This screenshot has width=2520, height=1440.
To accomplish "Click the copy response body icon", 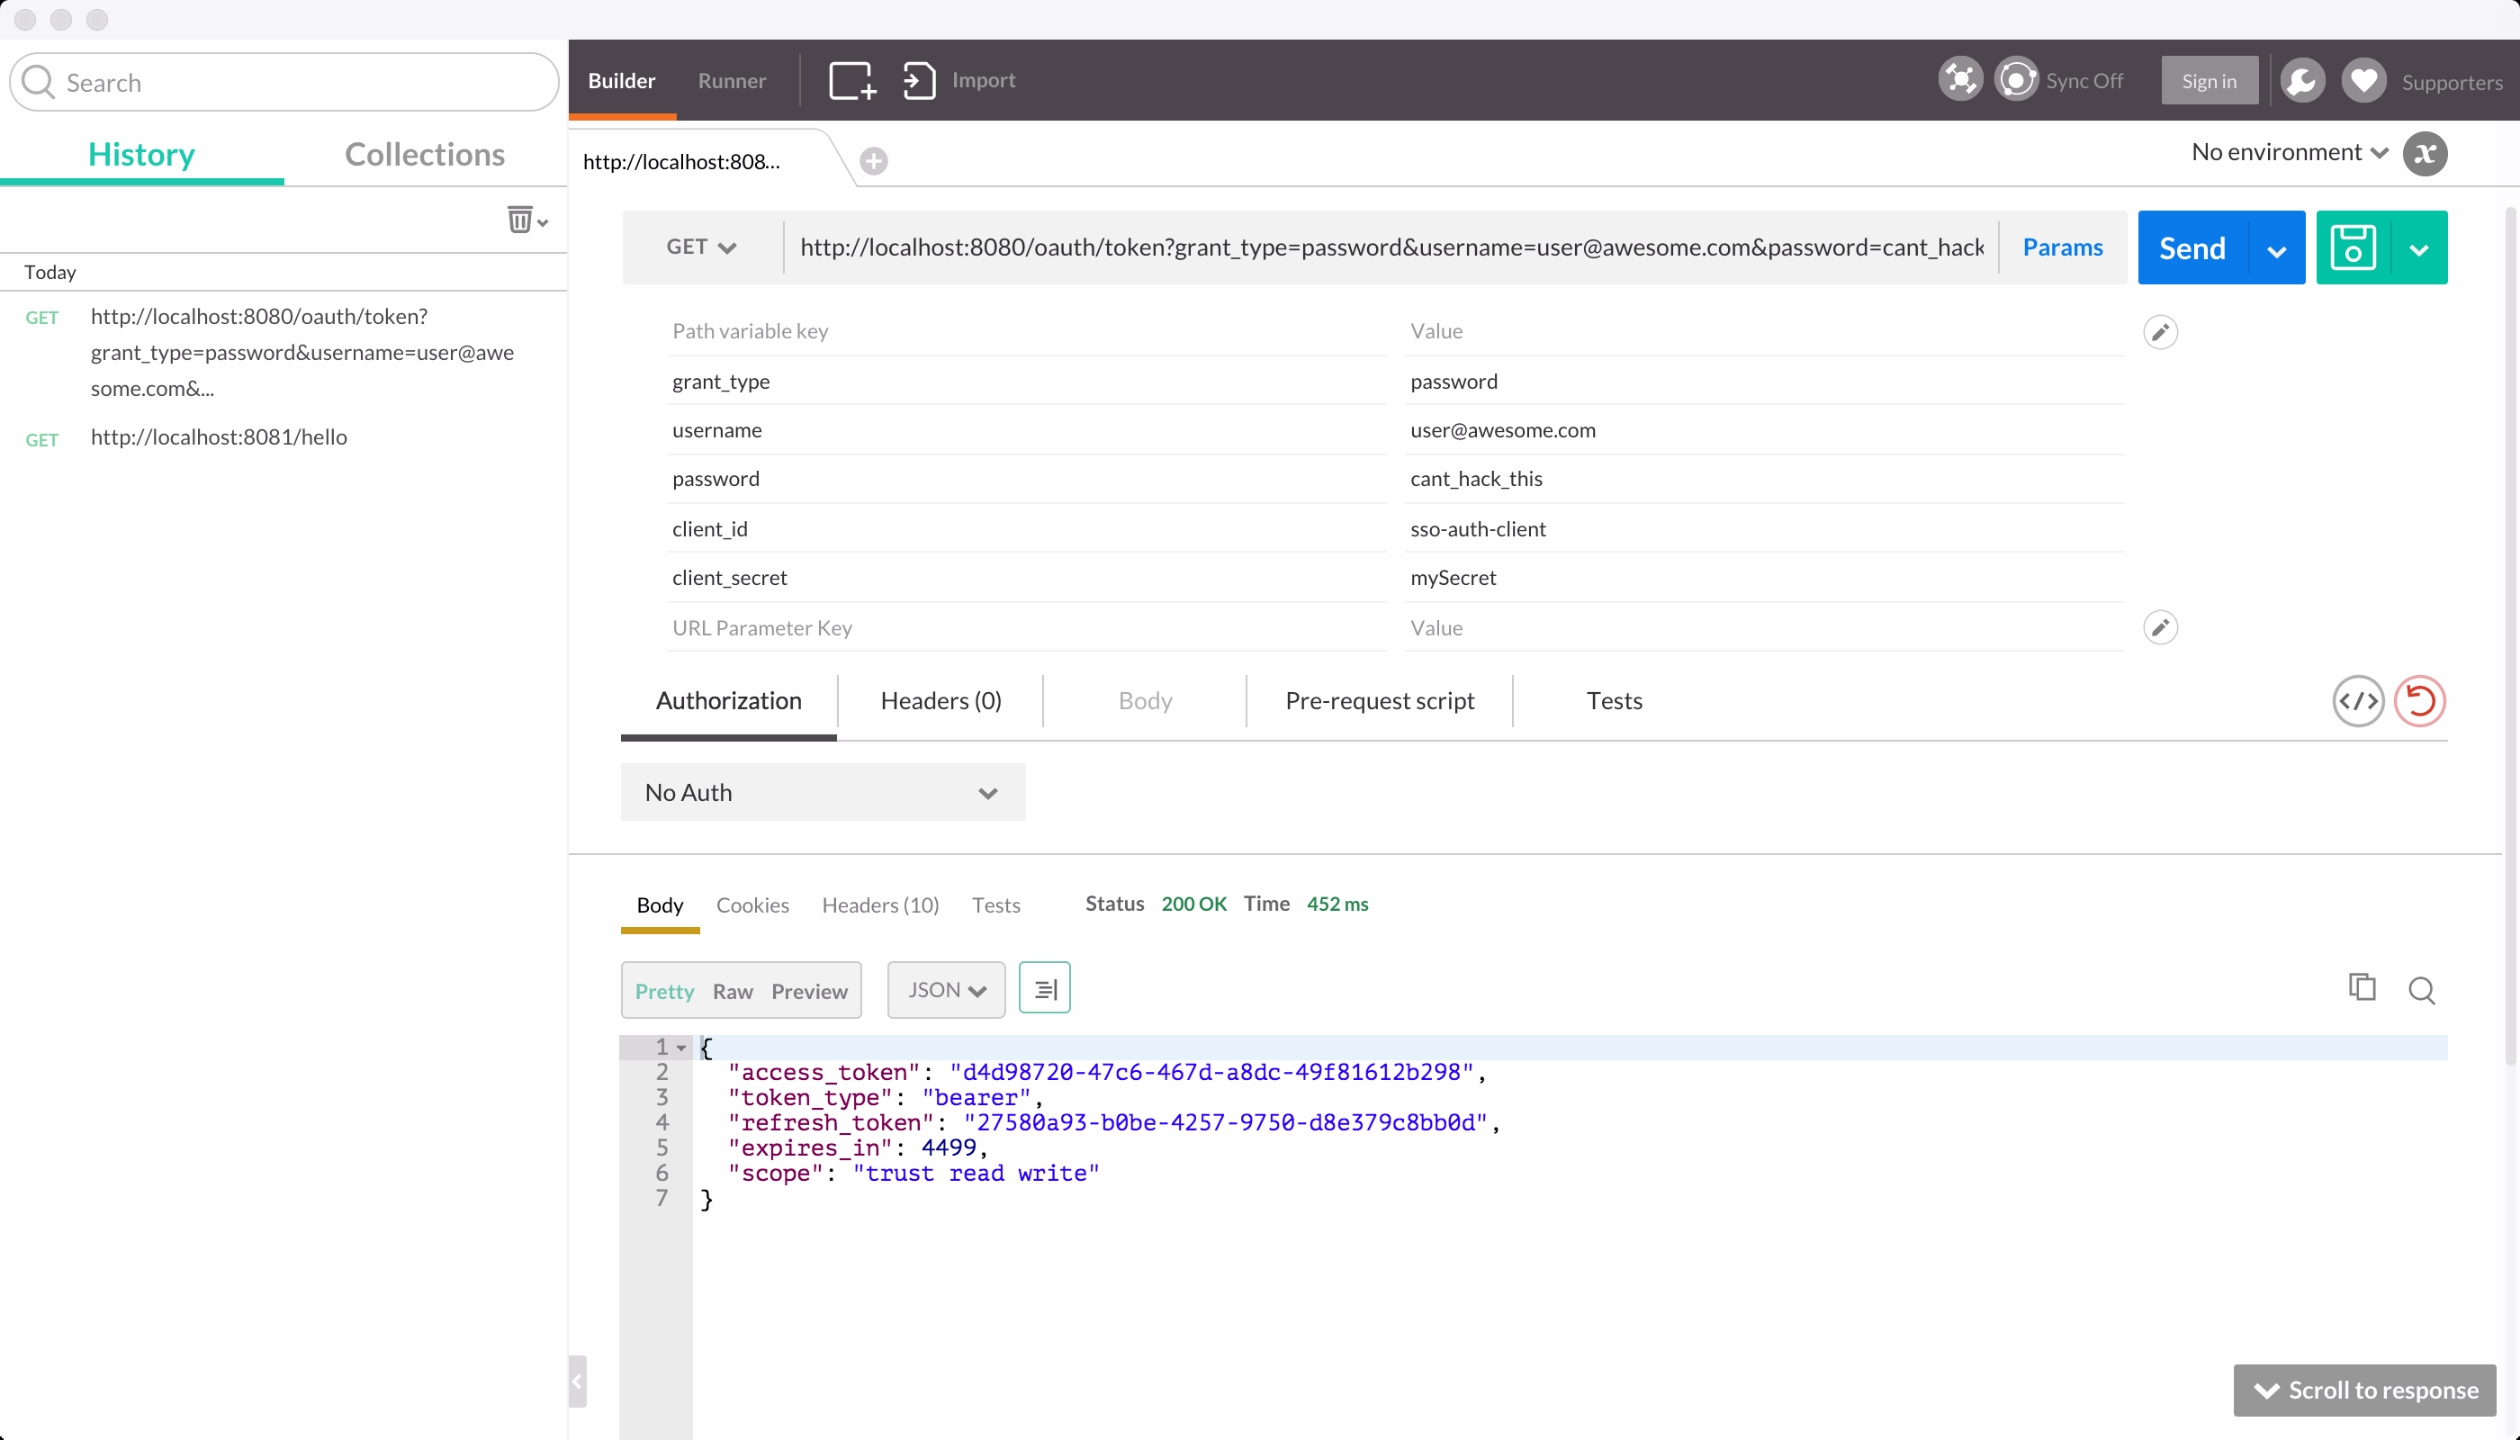I will tap(2362, 987).
